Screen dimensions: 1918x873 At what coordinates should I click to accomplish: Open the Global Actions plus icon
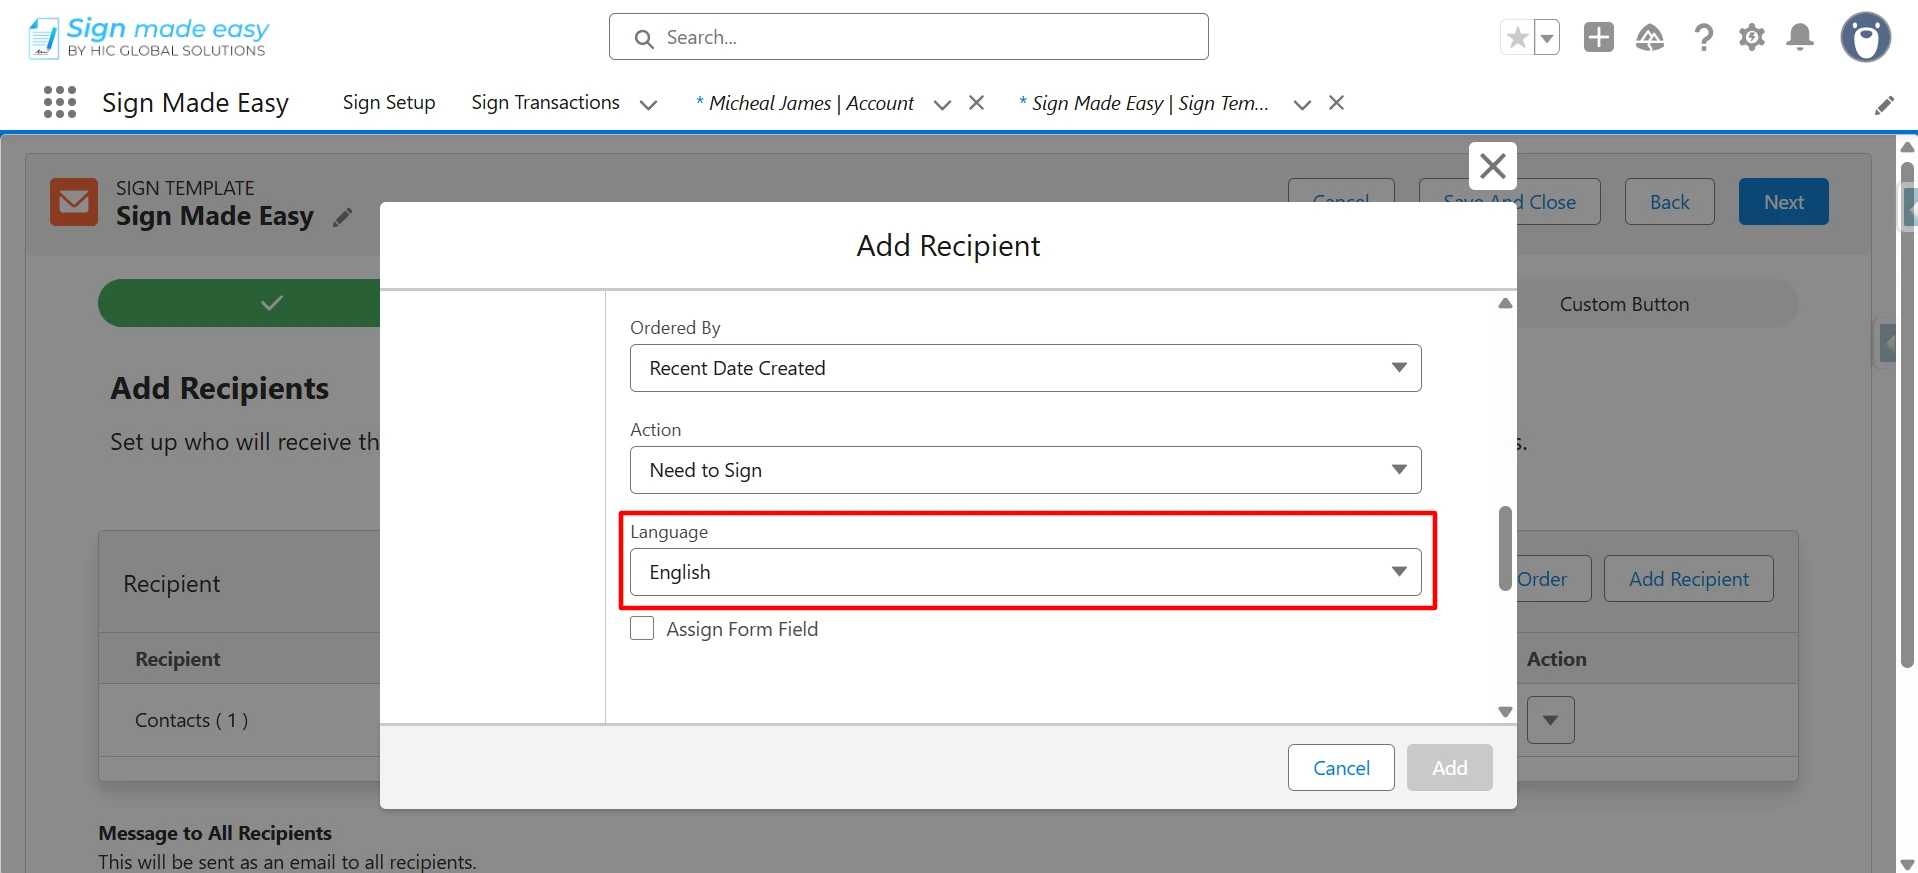(1598, 37)
